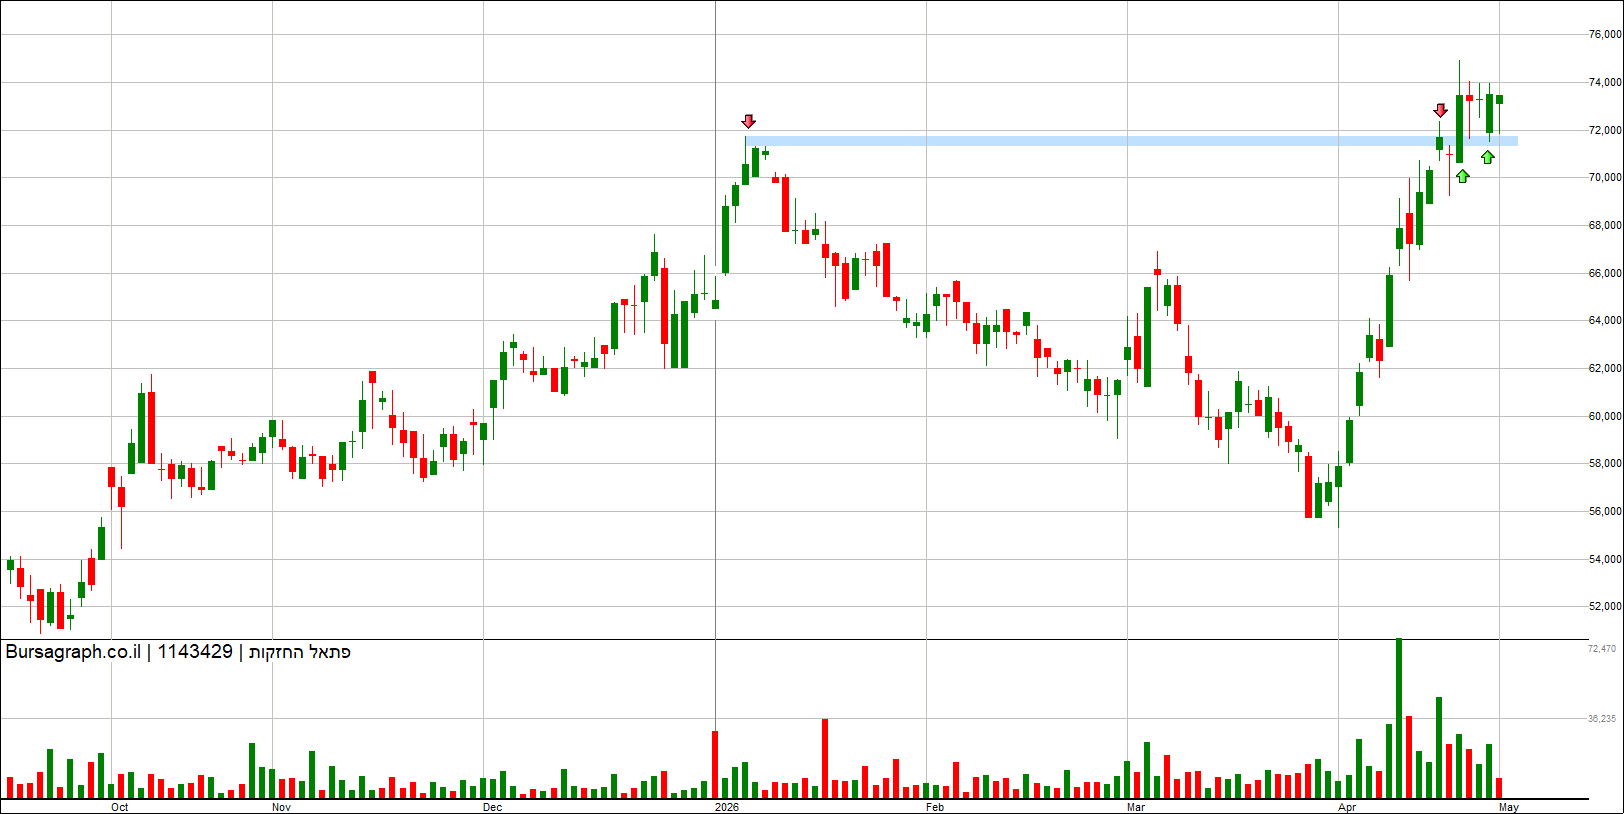Click the 70,000 price axis label
Screen dimensions: 1624x814
pyautogui.click(x=1604, y=177)
